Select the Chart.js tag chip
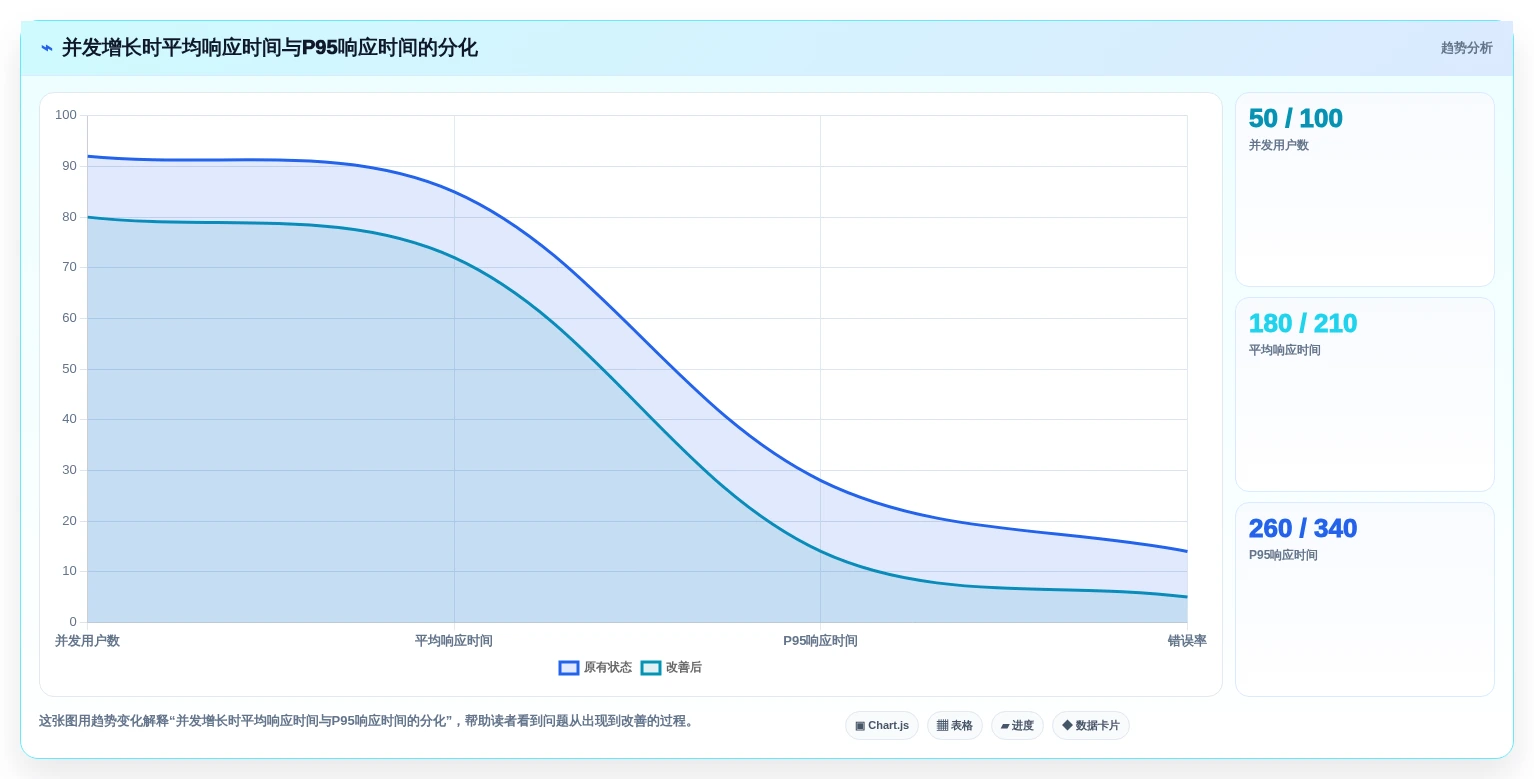Image resolution: width=1534 pixels, height=779 pixels. (882, 725)
